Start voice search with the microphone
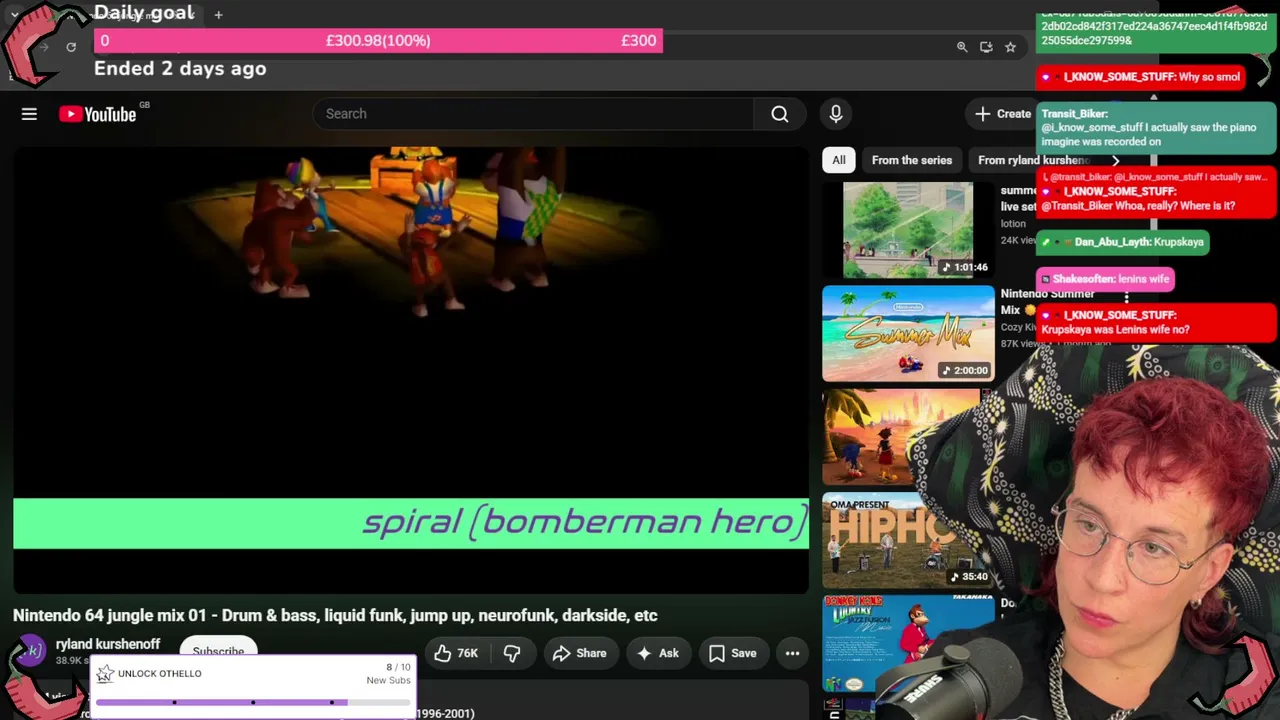The height and width of the screenshot is (720, 1280). [x=836, y=114]
